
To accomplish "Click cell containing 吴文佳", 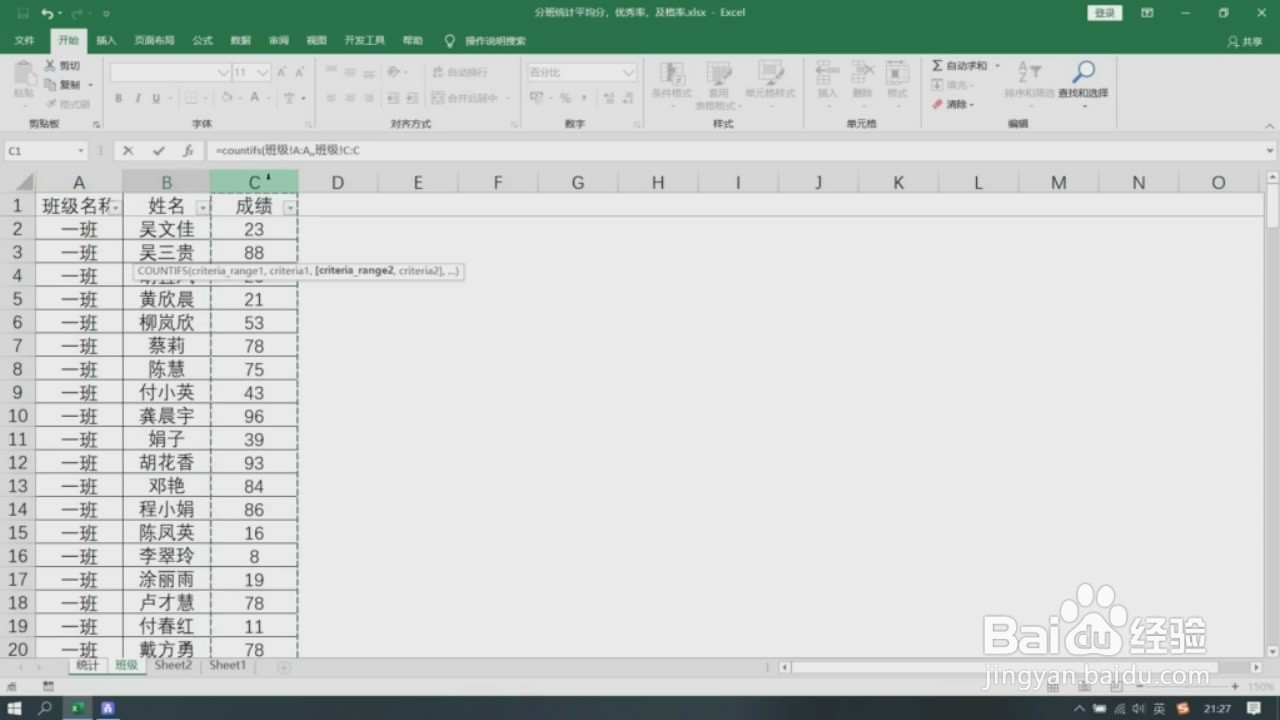I will [x=167, y=229].
